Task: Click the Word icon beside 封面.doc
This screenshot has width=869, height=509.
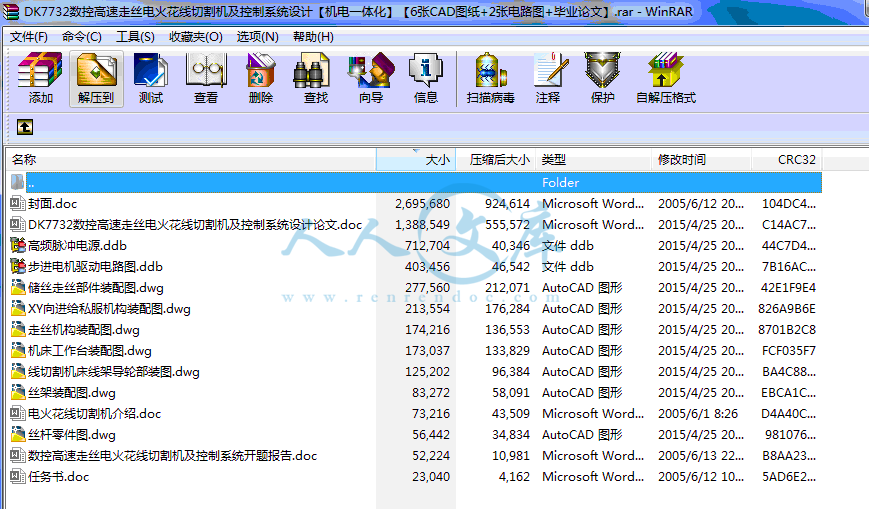Action: 18,203
